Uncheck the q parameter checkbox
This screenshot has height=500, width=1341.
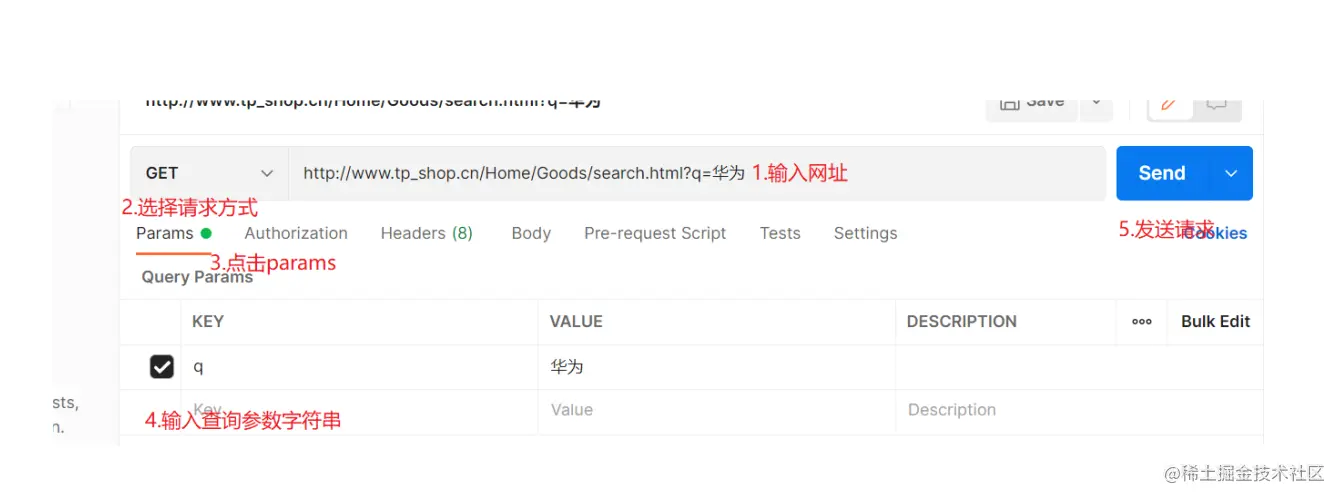coord(162,367)
